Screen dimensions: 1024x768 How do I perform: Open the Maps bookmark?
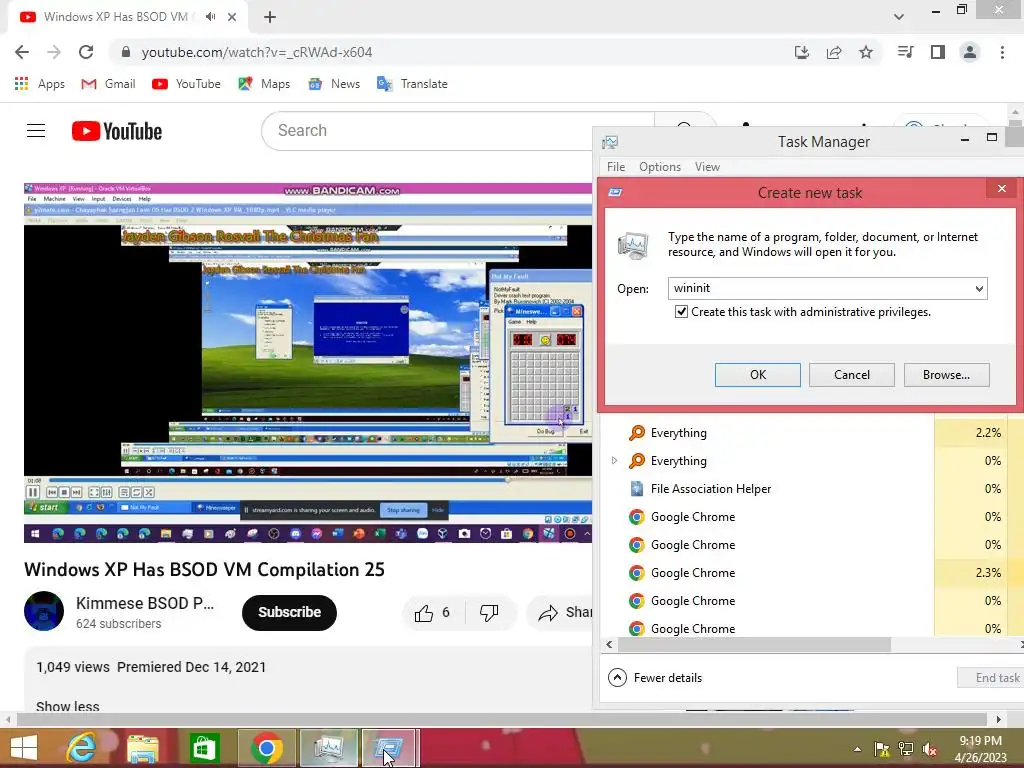tap(264, 84)
